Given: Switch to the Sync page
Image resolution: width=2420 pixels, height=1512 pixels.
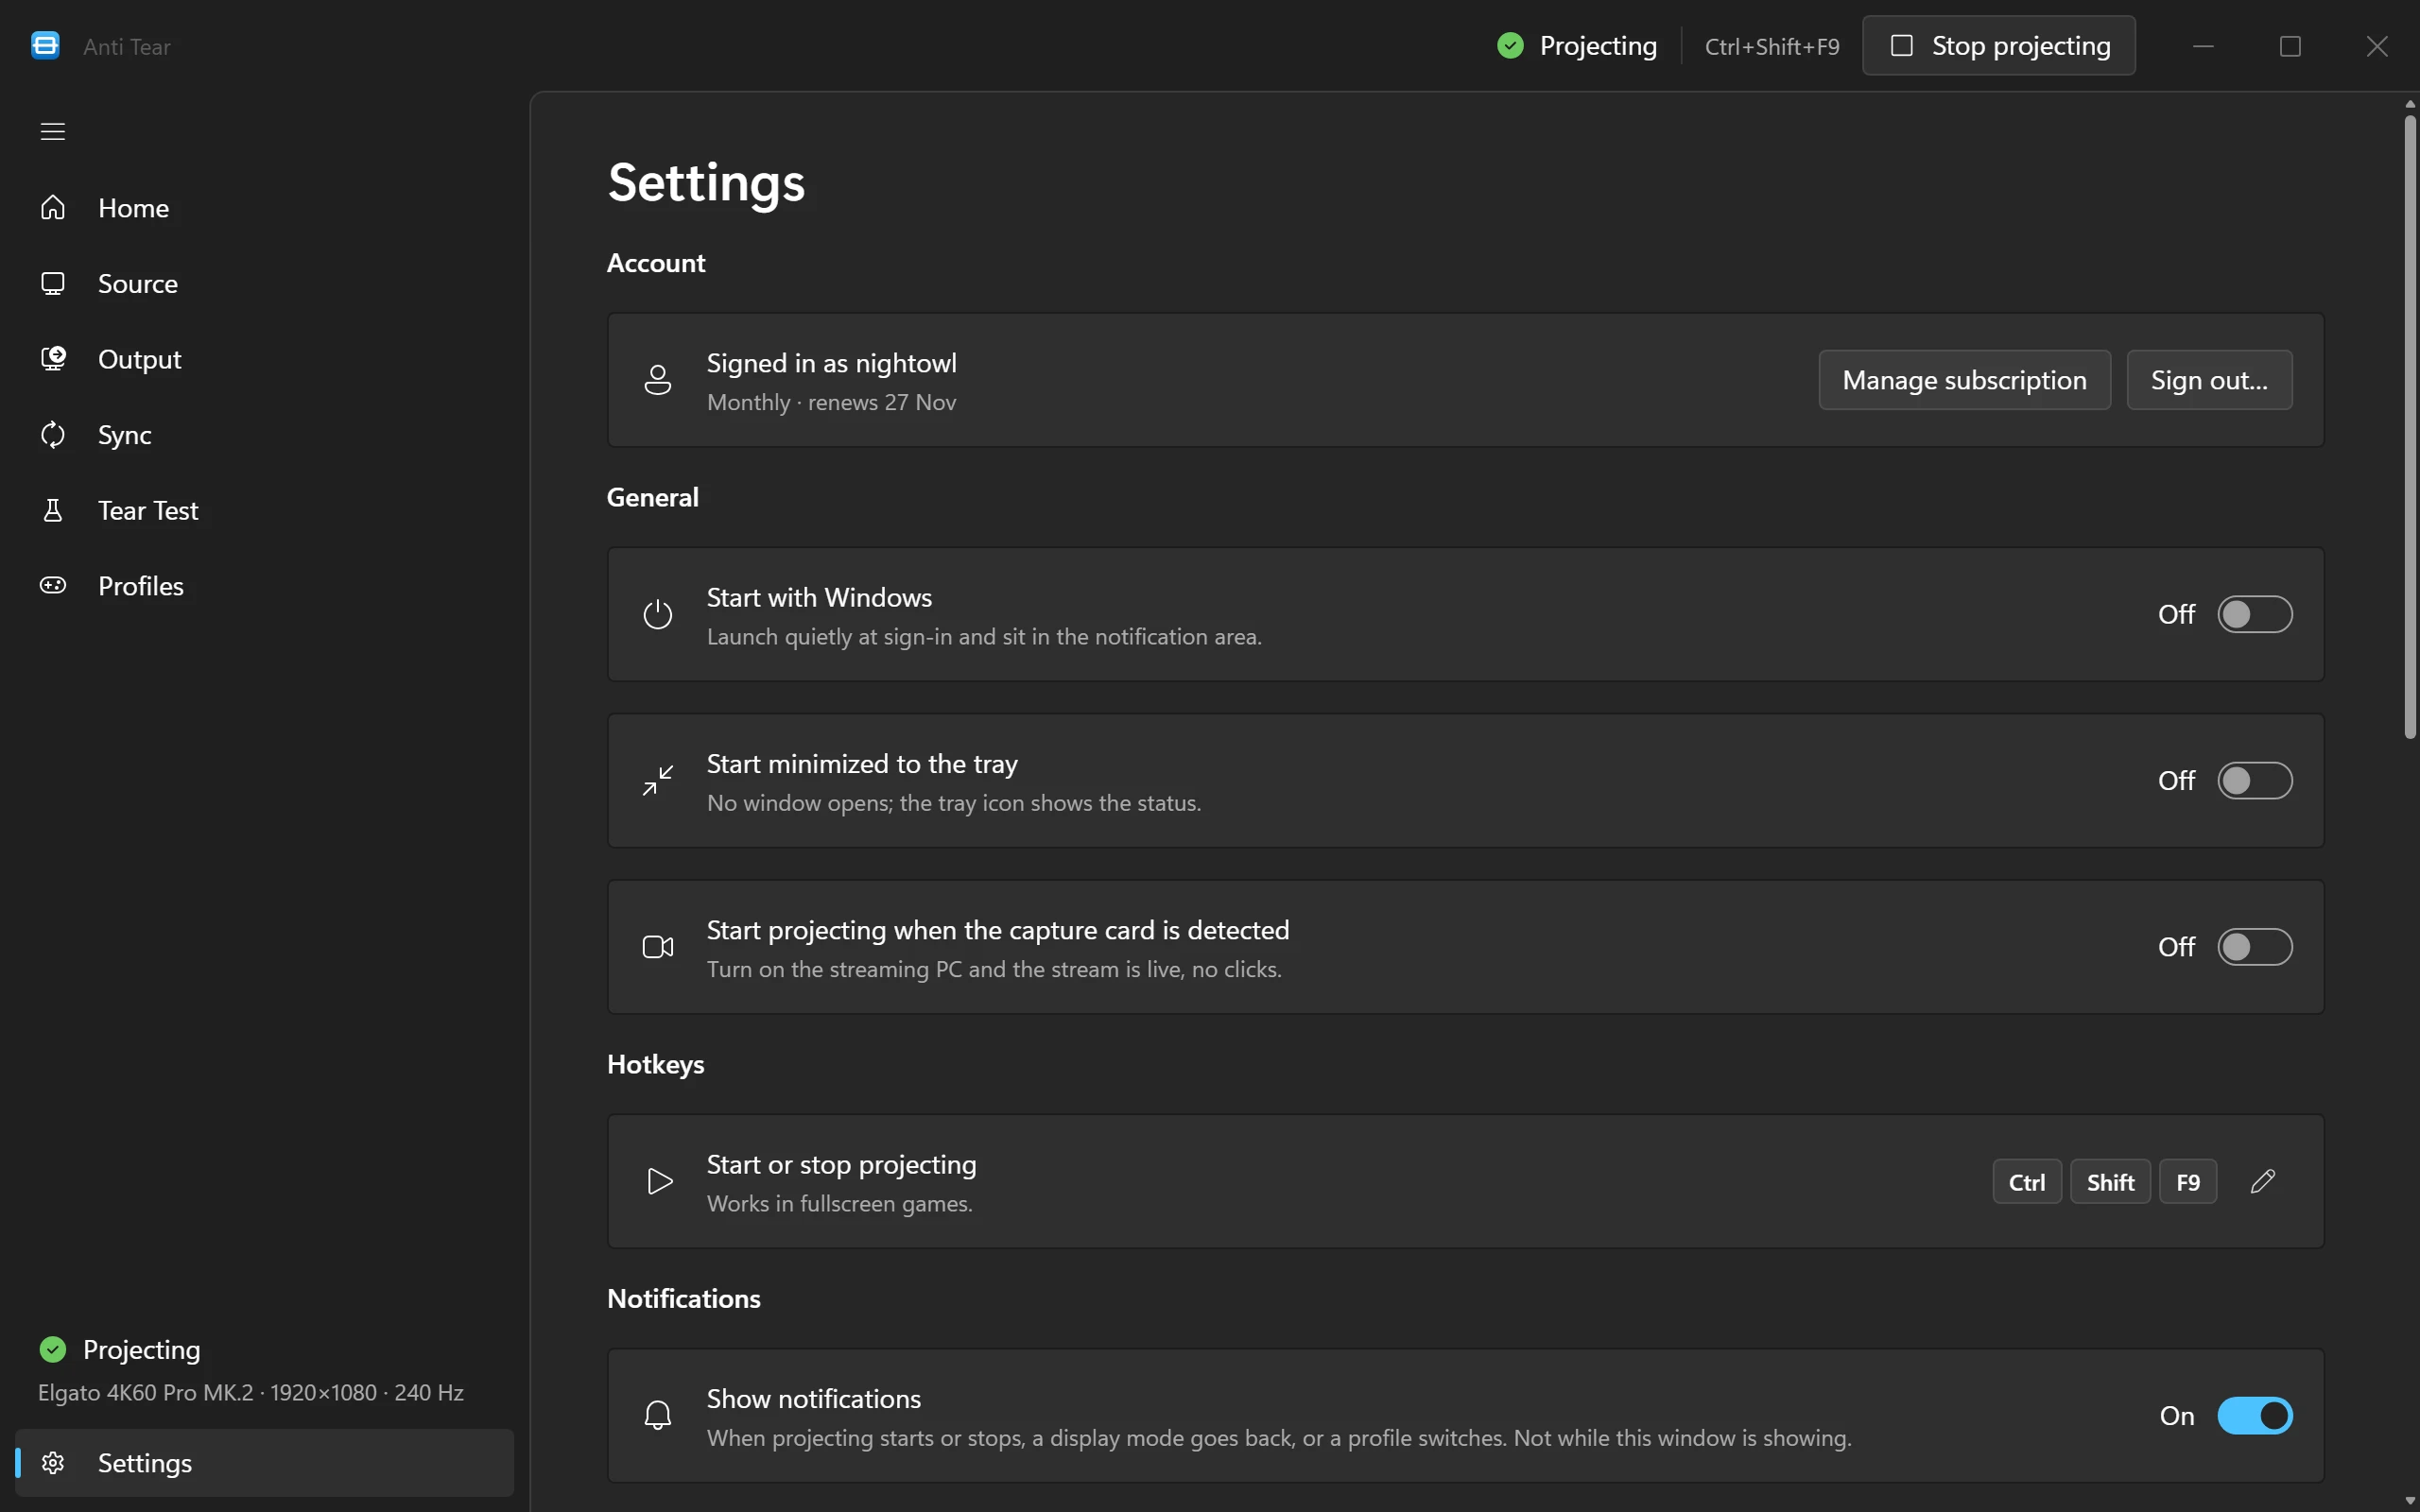Looking at the screenshot, I should (x=265, y=434).
